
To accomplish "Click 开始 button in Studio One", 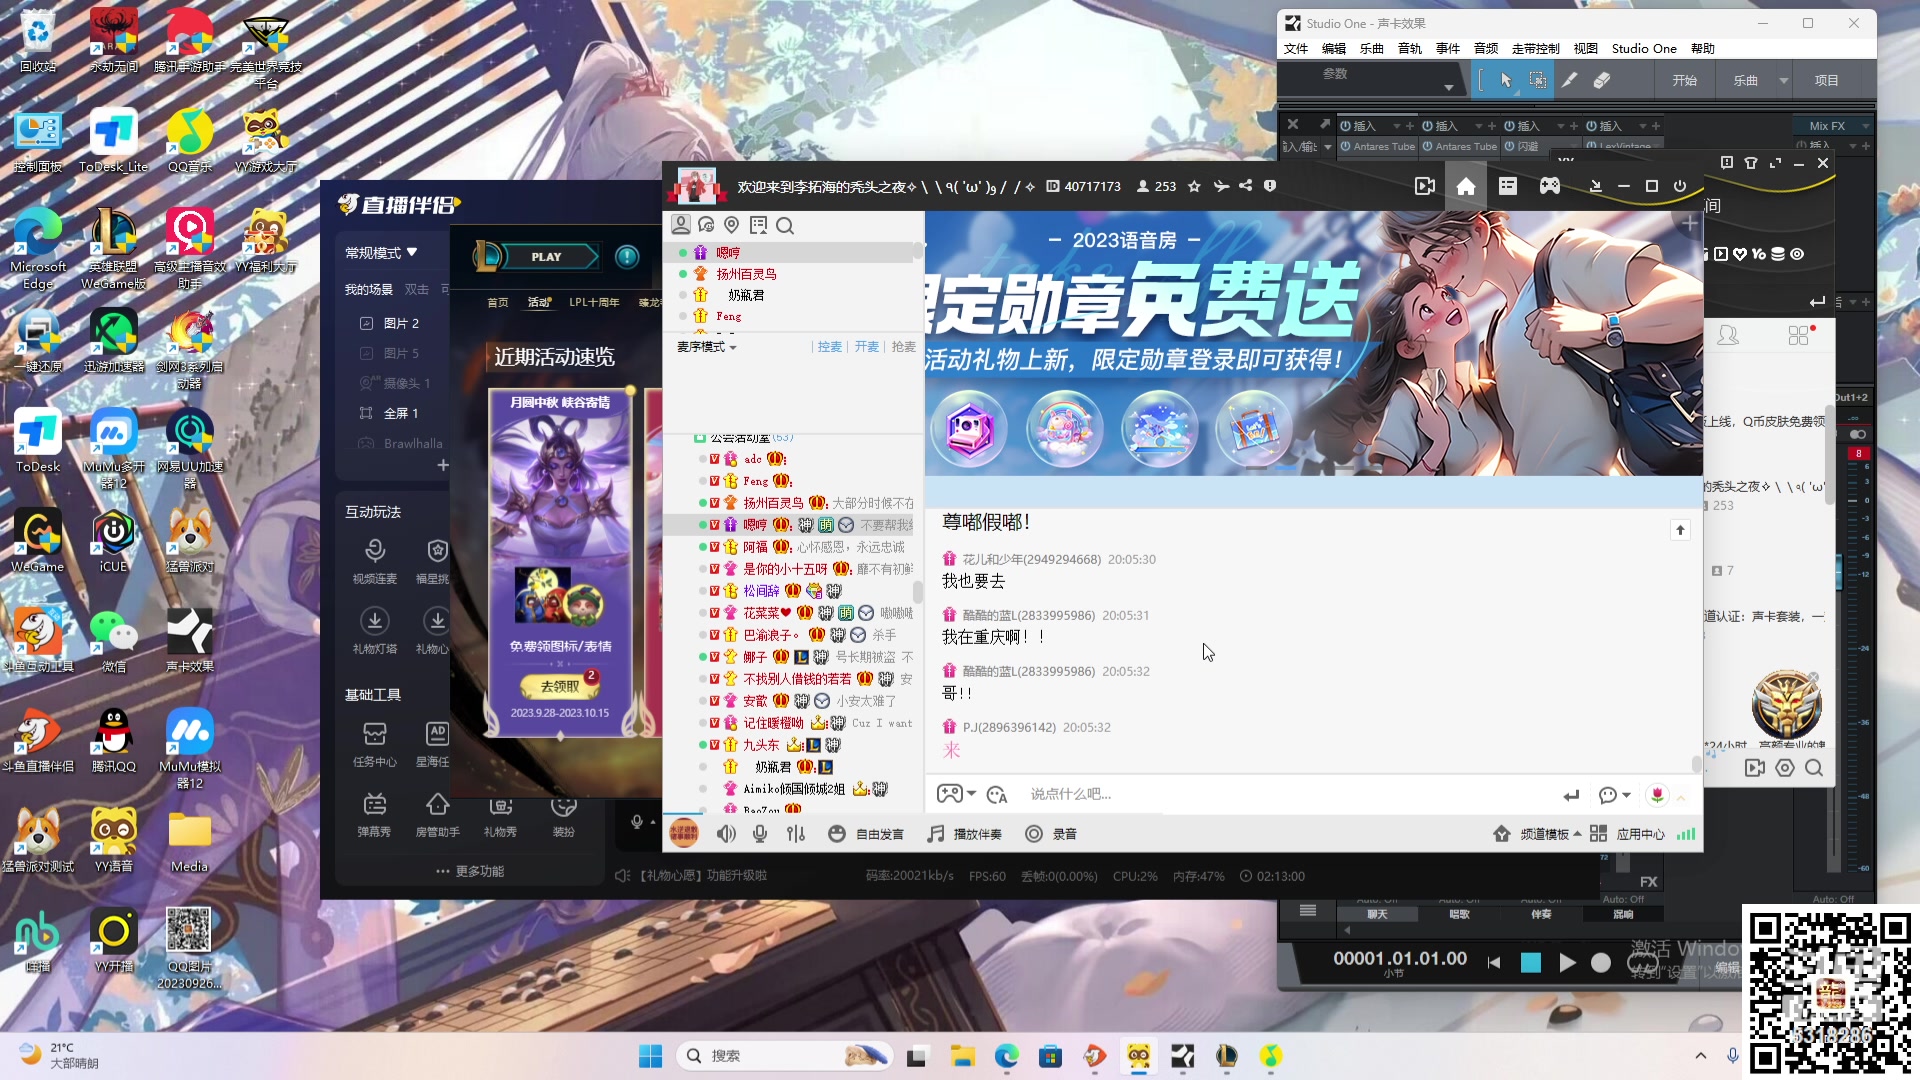I will 1685,80.
